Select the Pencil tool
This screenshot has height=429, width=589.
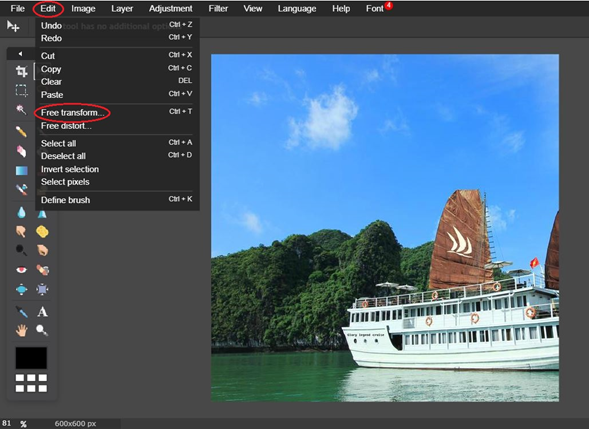point(21,131)
